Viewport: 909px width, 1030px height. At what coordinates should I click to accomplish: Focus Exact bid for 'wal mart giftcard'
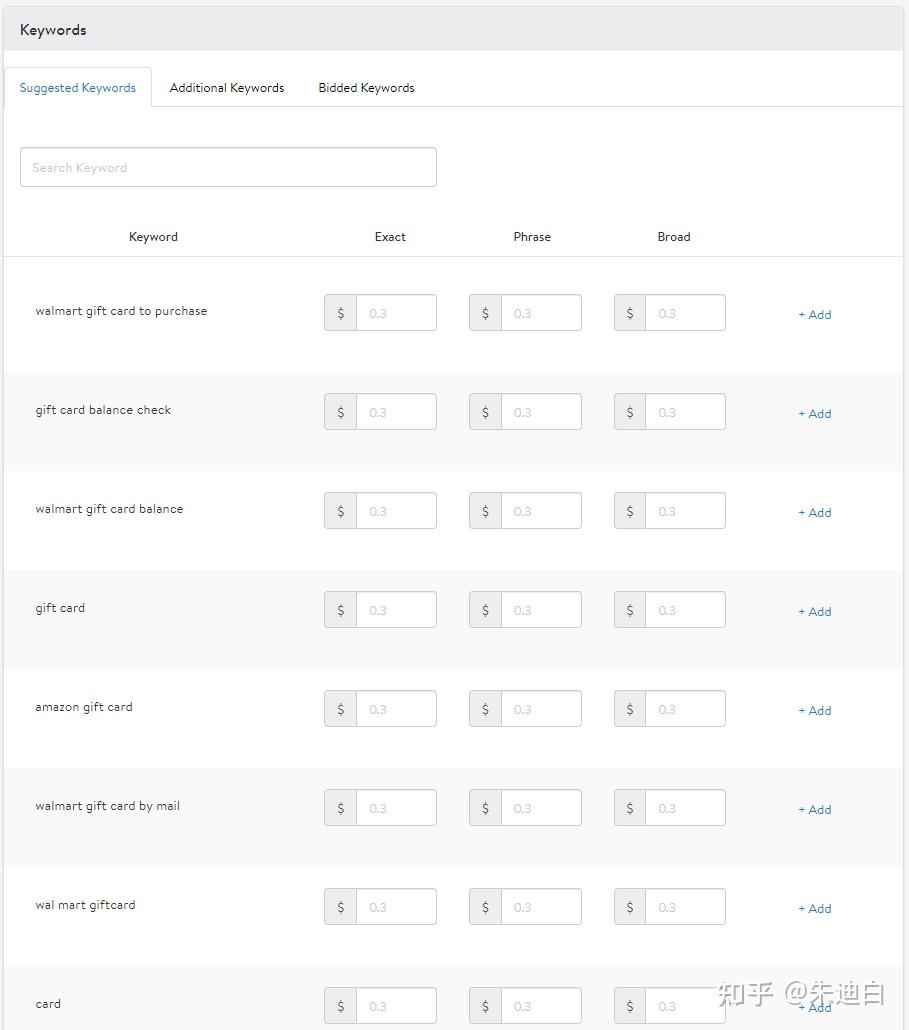396,907
